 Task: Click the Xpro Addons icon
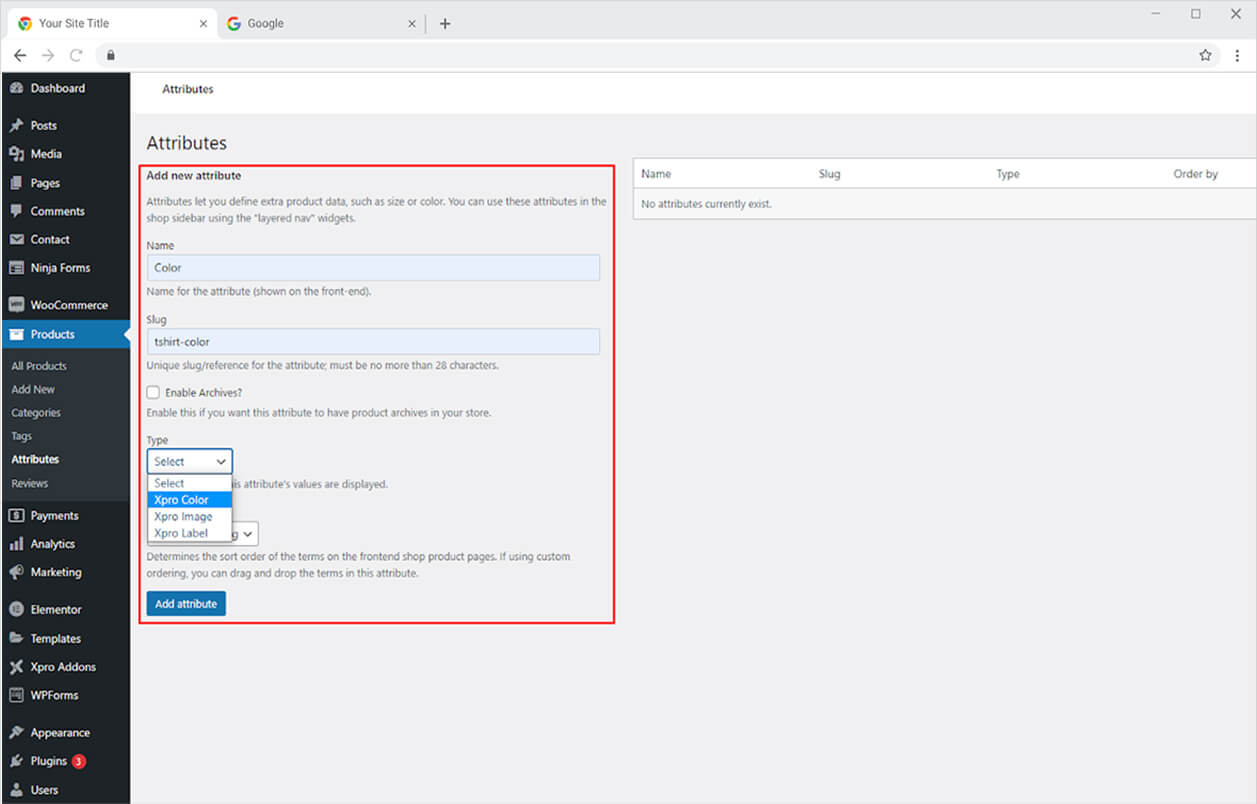[x=16, y=667]
